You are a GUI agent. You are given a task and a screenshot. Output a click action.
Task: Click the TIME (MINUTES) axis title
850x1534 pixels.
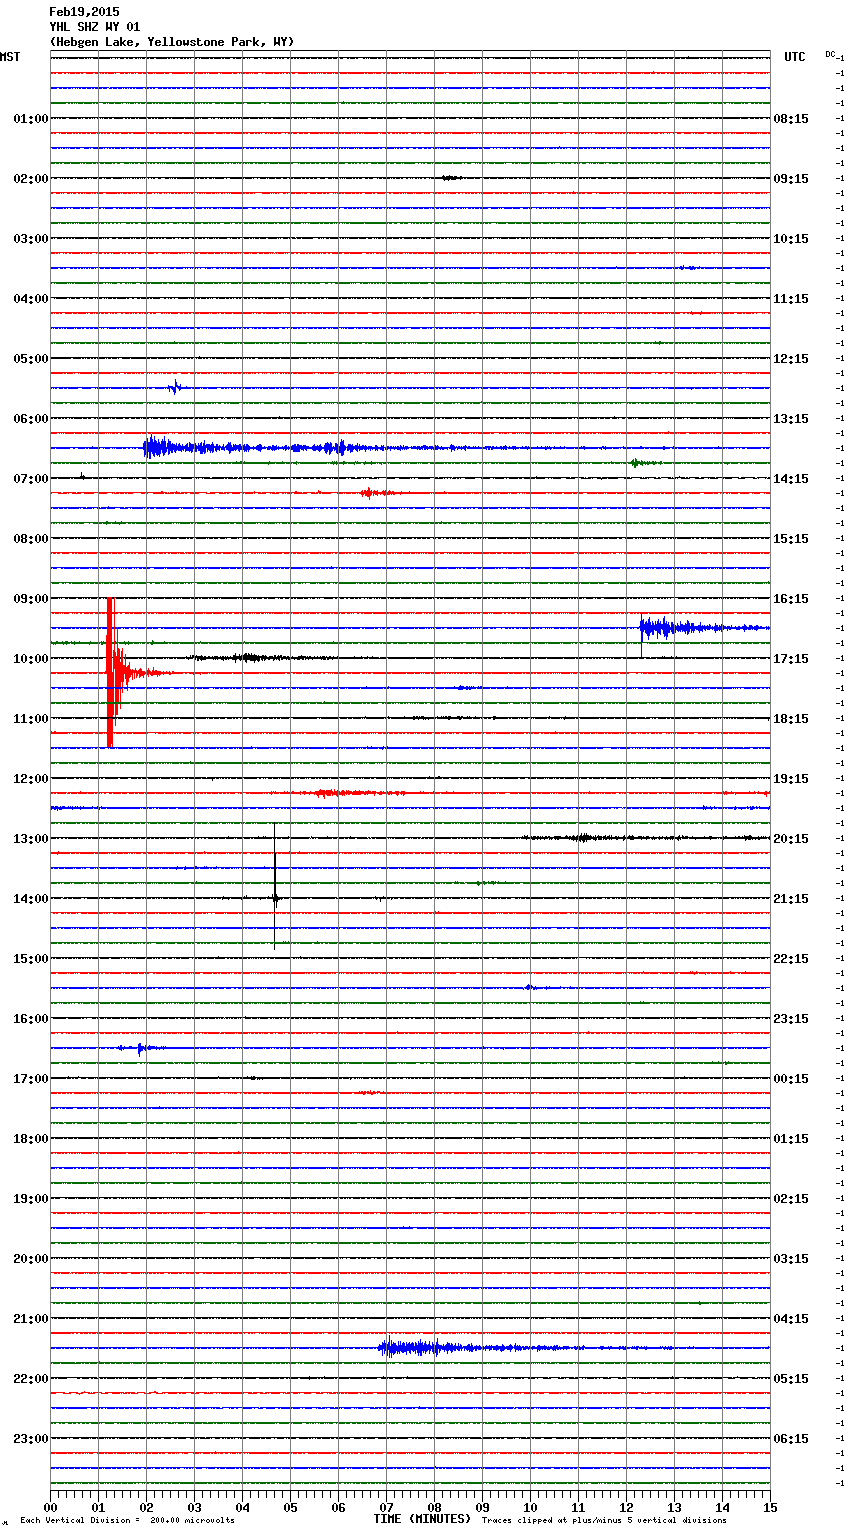[422, 1519]
